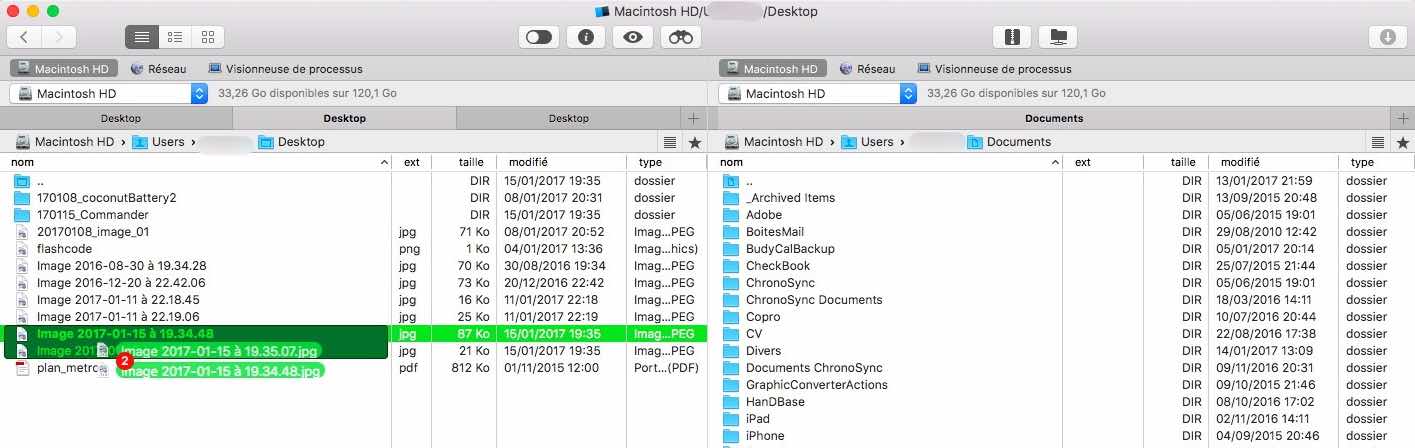Click the binoculars search icon in toolbar
Image resolution: width=1415 pixels, height=448 pixels.
[x=681, y=37]
